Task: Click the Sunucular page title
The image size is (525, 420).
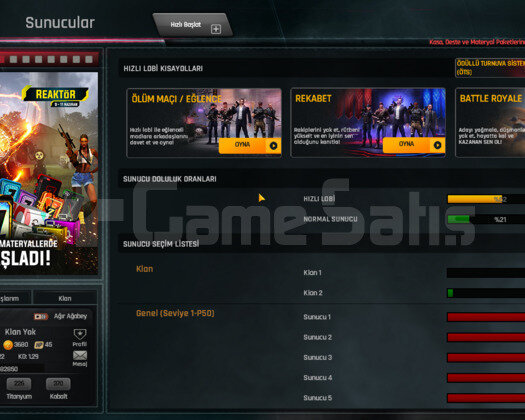Action: click(x=60, y=23)
